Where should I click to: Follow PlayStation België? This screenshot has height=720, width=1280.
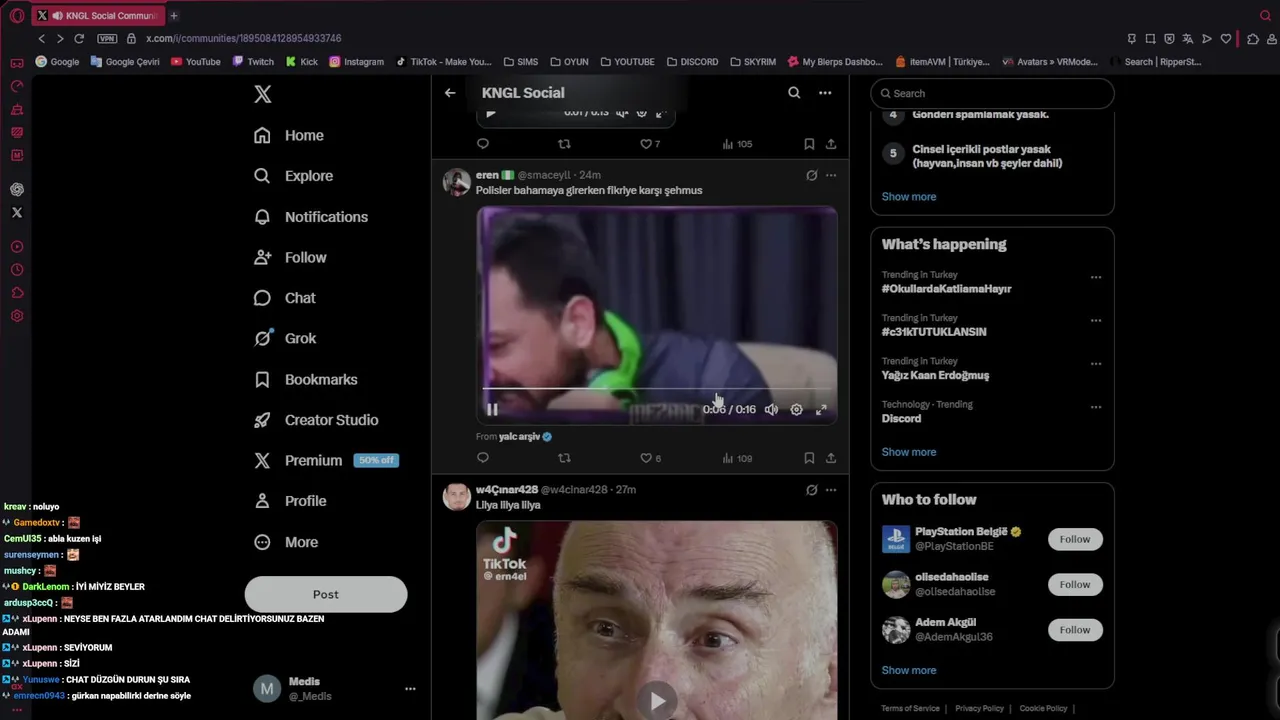coord(1075,539)
